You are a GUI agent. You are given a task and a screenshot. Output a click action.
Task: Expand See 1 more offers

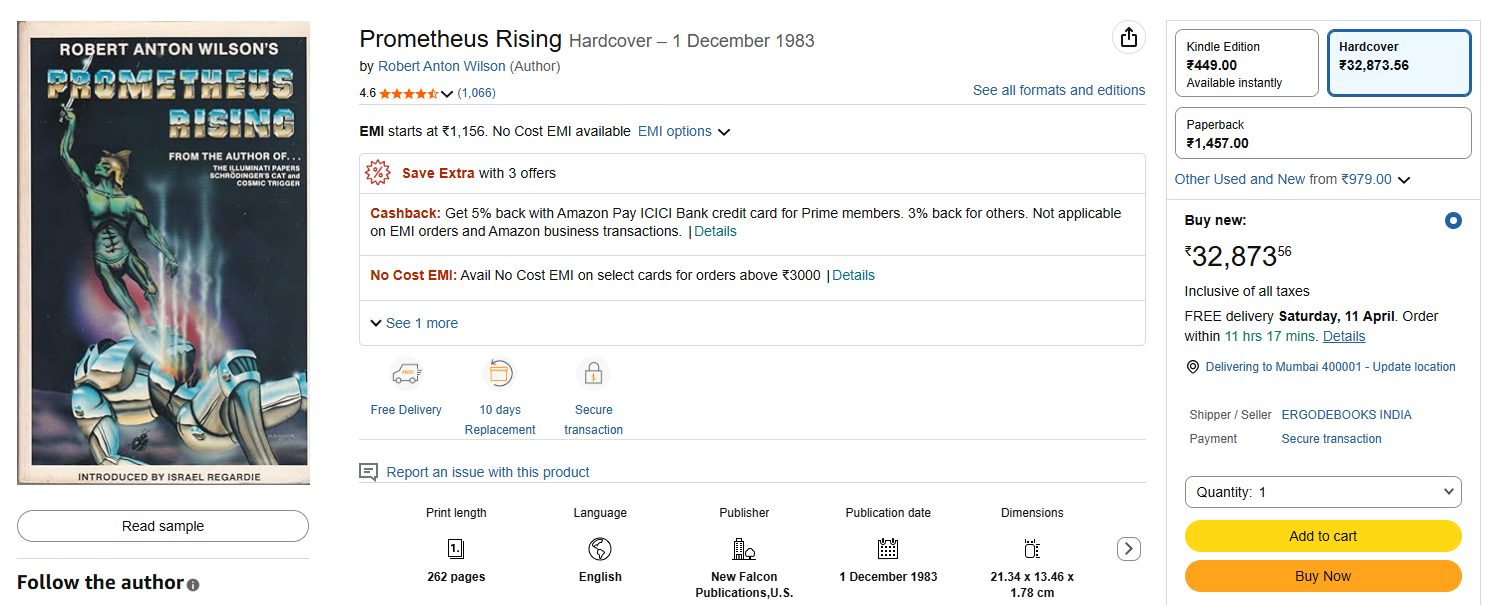pyautogui.click(x=414, y=323)
